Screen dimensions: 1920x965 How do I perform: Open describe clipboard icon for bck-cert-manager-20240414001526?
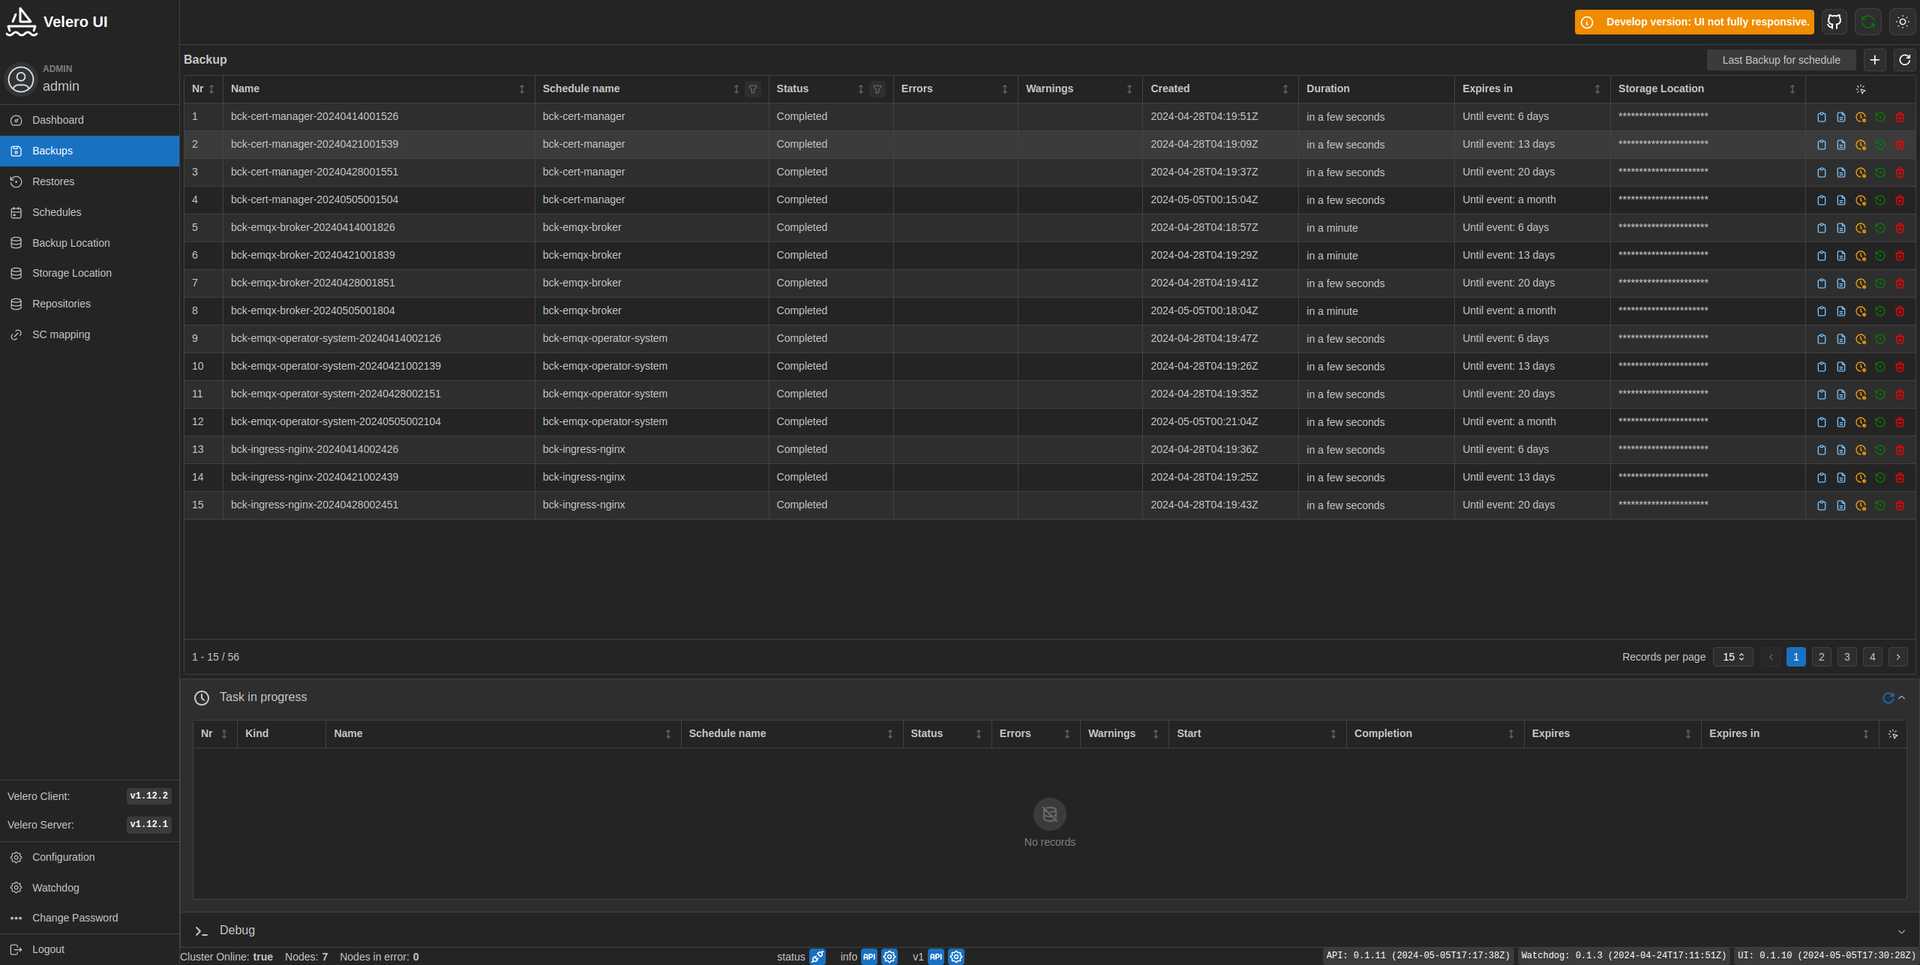1821,117
